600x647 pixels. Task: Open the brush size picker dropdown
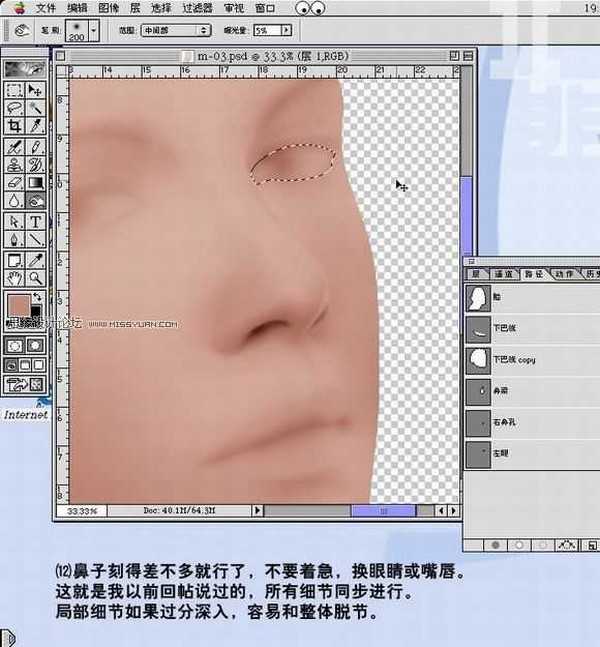pos(94,31)
